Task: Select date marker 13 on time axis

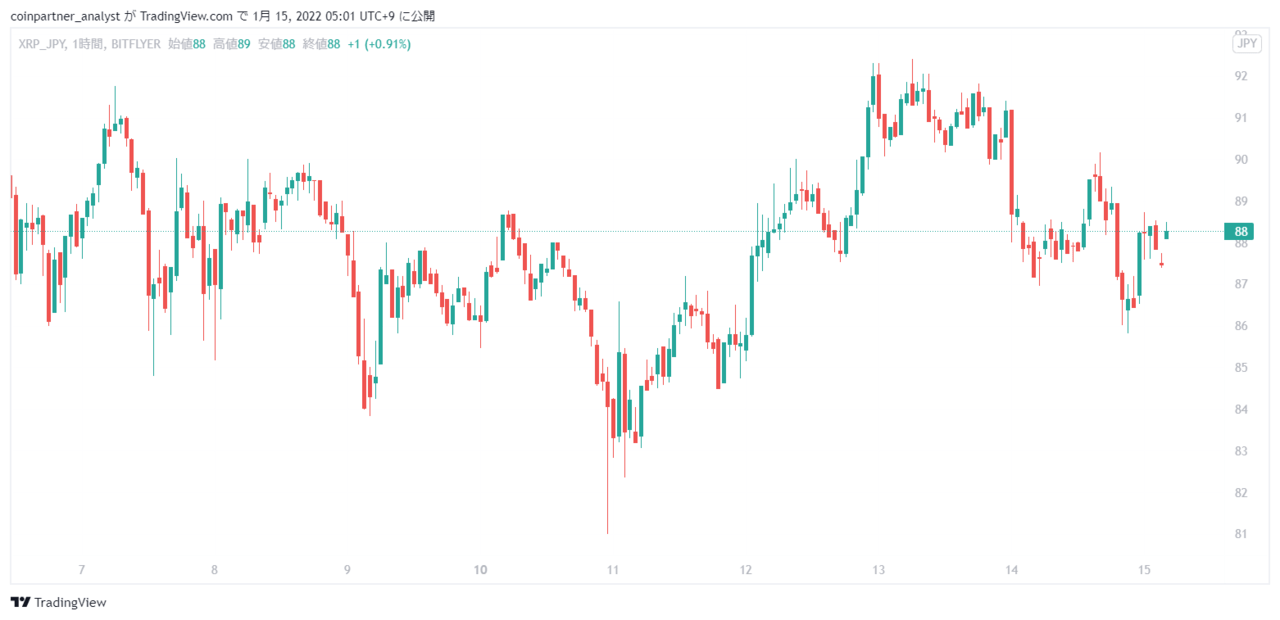Action: (x=879, y=570)
